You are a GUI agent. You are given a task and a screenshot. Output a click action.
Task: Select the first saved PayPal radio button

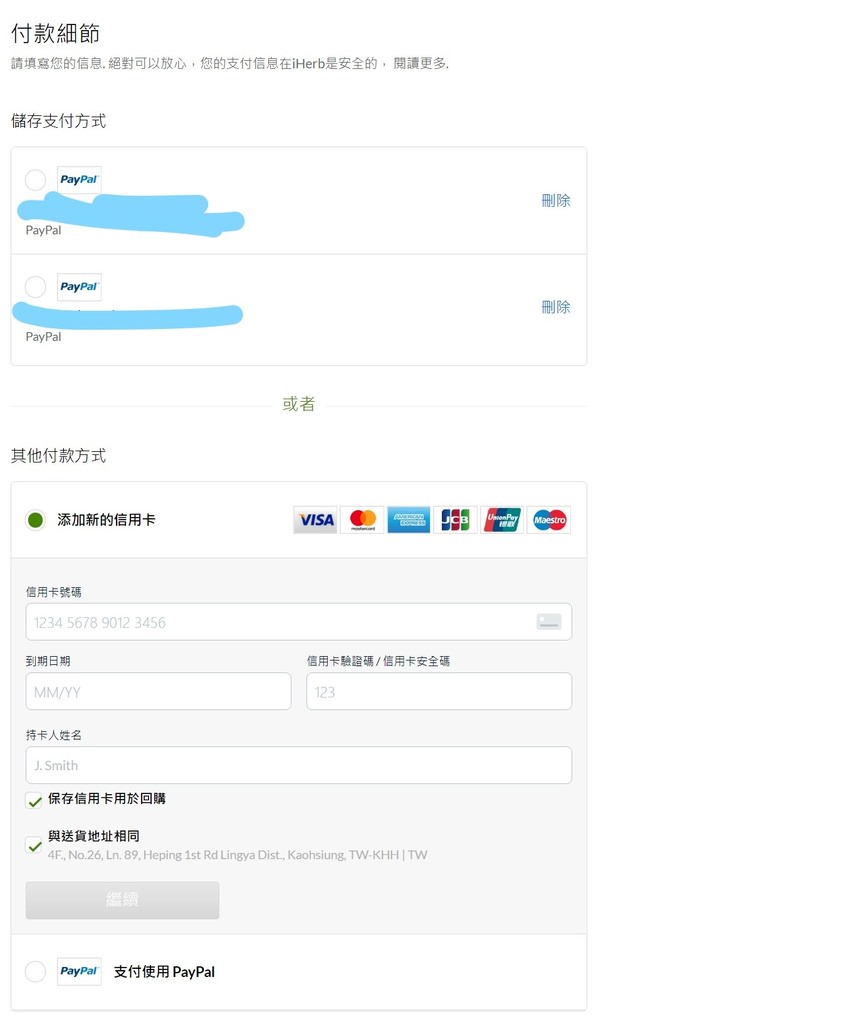(35, 180)
